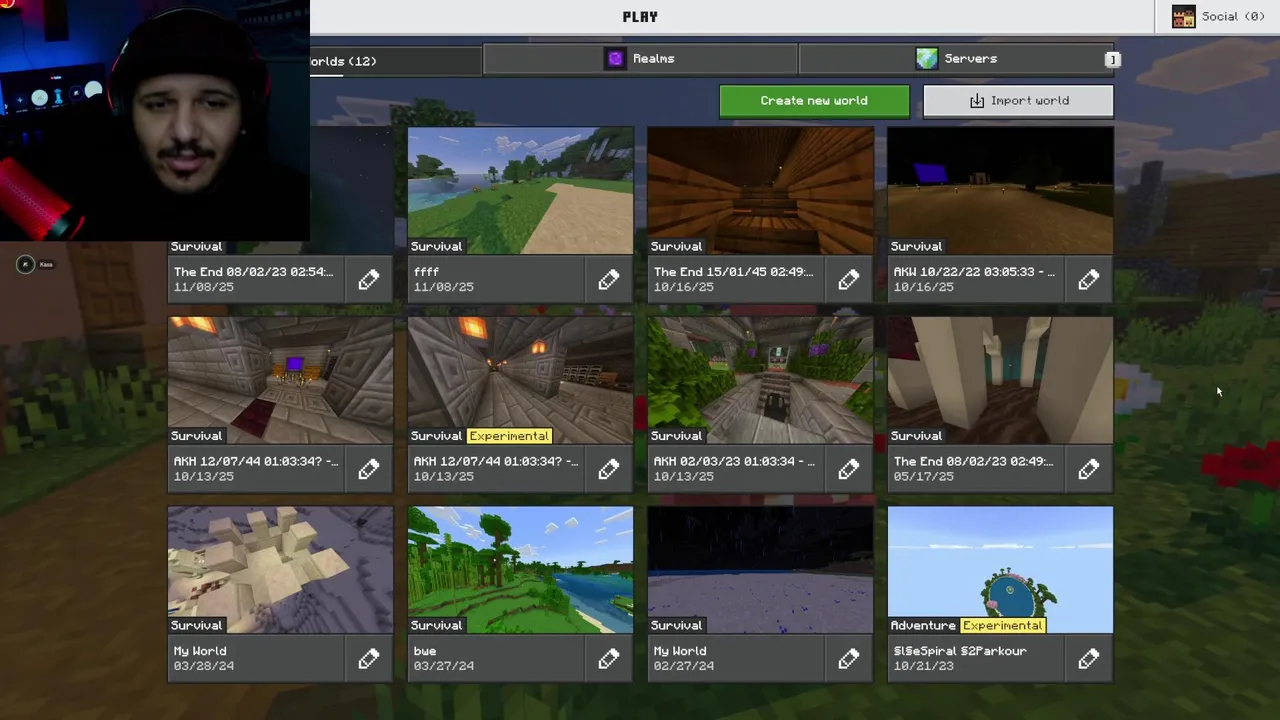Click the 'AKW 10/22/22 03:05:33 -' name
The width and height of the screenshot is (1280, 720).
pyautogui.click(x=974, y=272)
